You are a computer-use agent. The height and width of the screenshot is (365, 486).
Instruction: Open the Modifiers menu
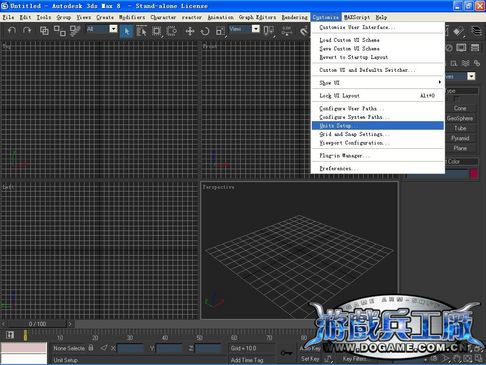click(x=132, y=17)
